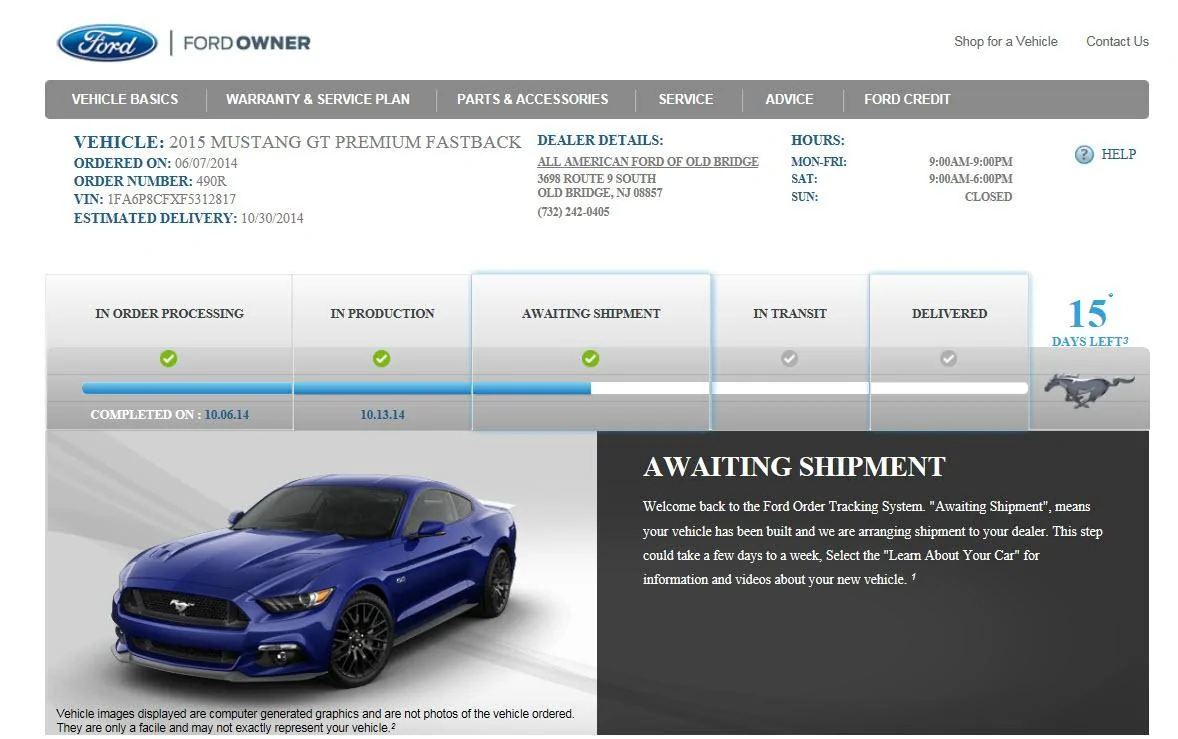Viewport: 1178px width, 739px height.
Task: Click the Shop for a Vehicle link
Action: (1006, 41)
